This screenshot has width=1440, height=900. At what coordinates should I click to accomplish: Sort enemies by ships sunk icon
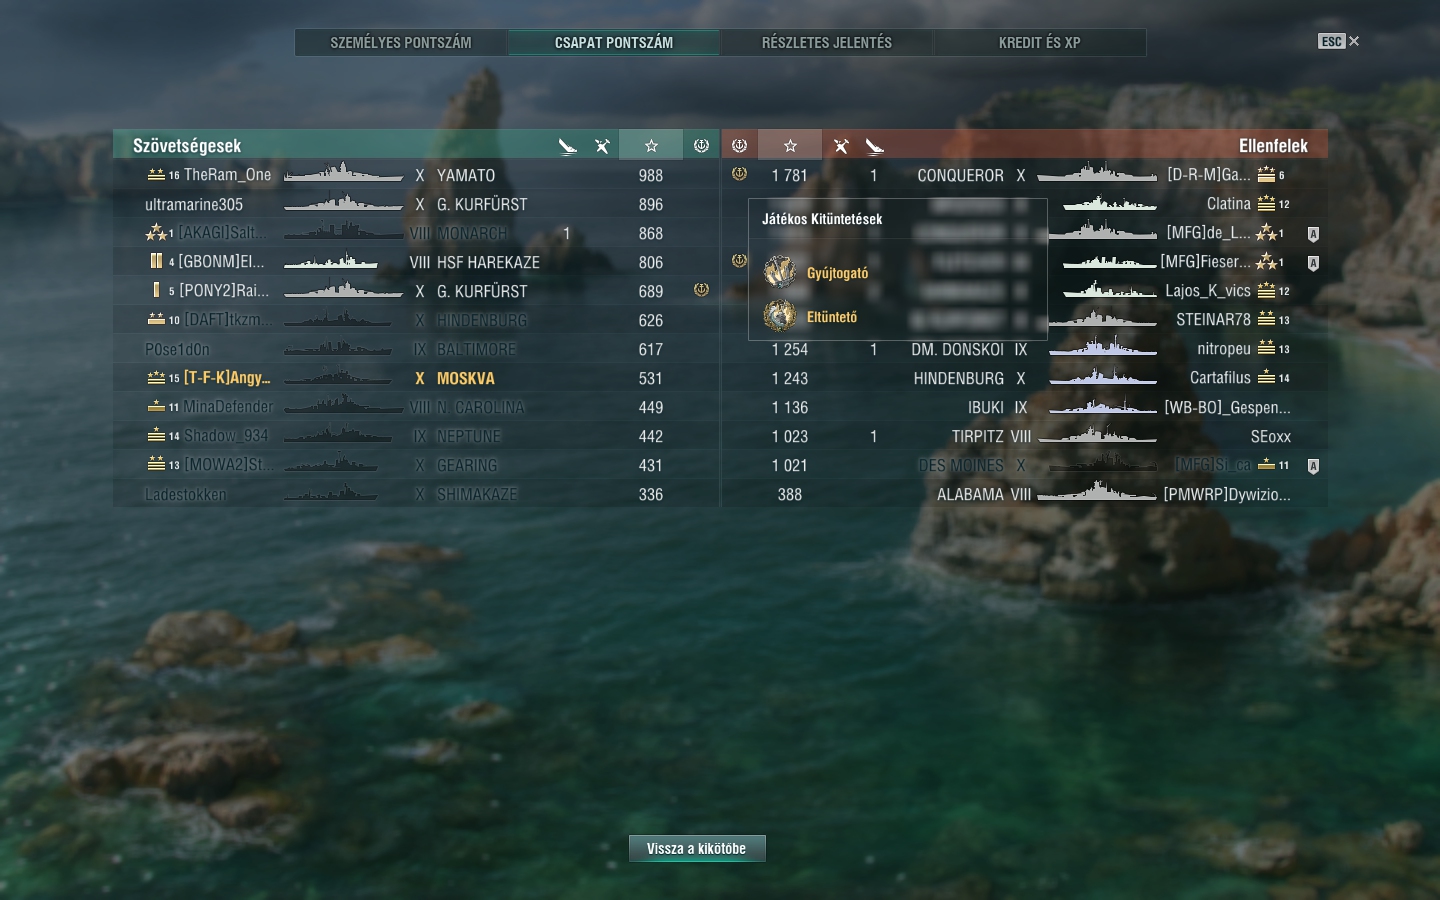tap(875, 146)
